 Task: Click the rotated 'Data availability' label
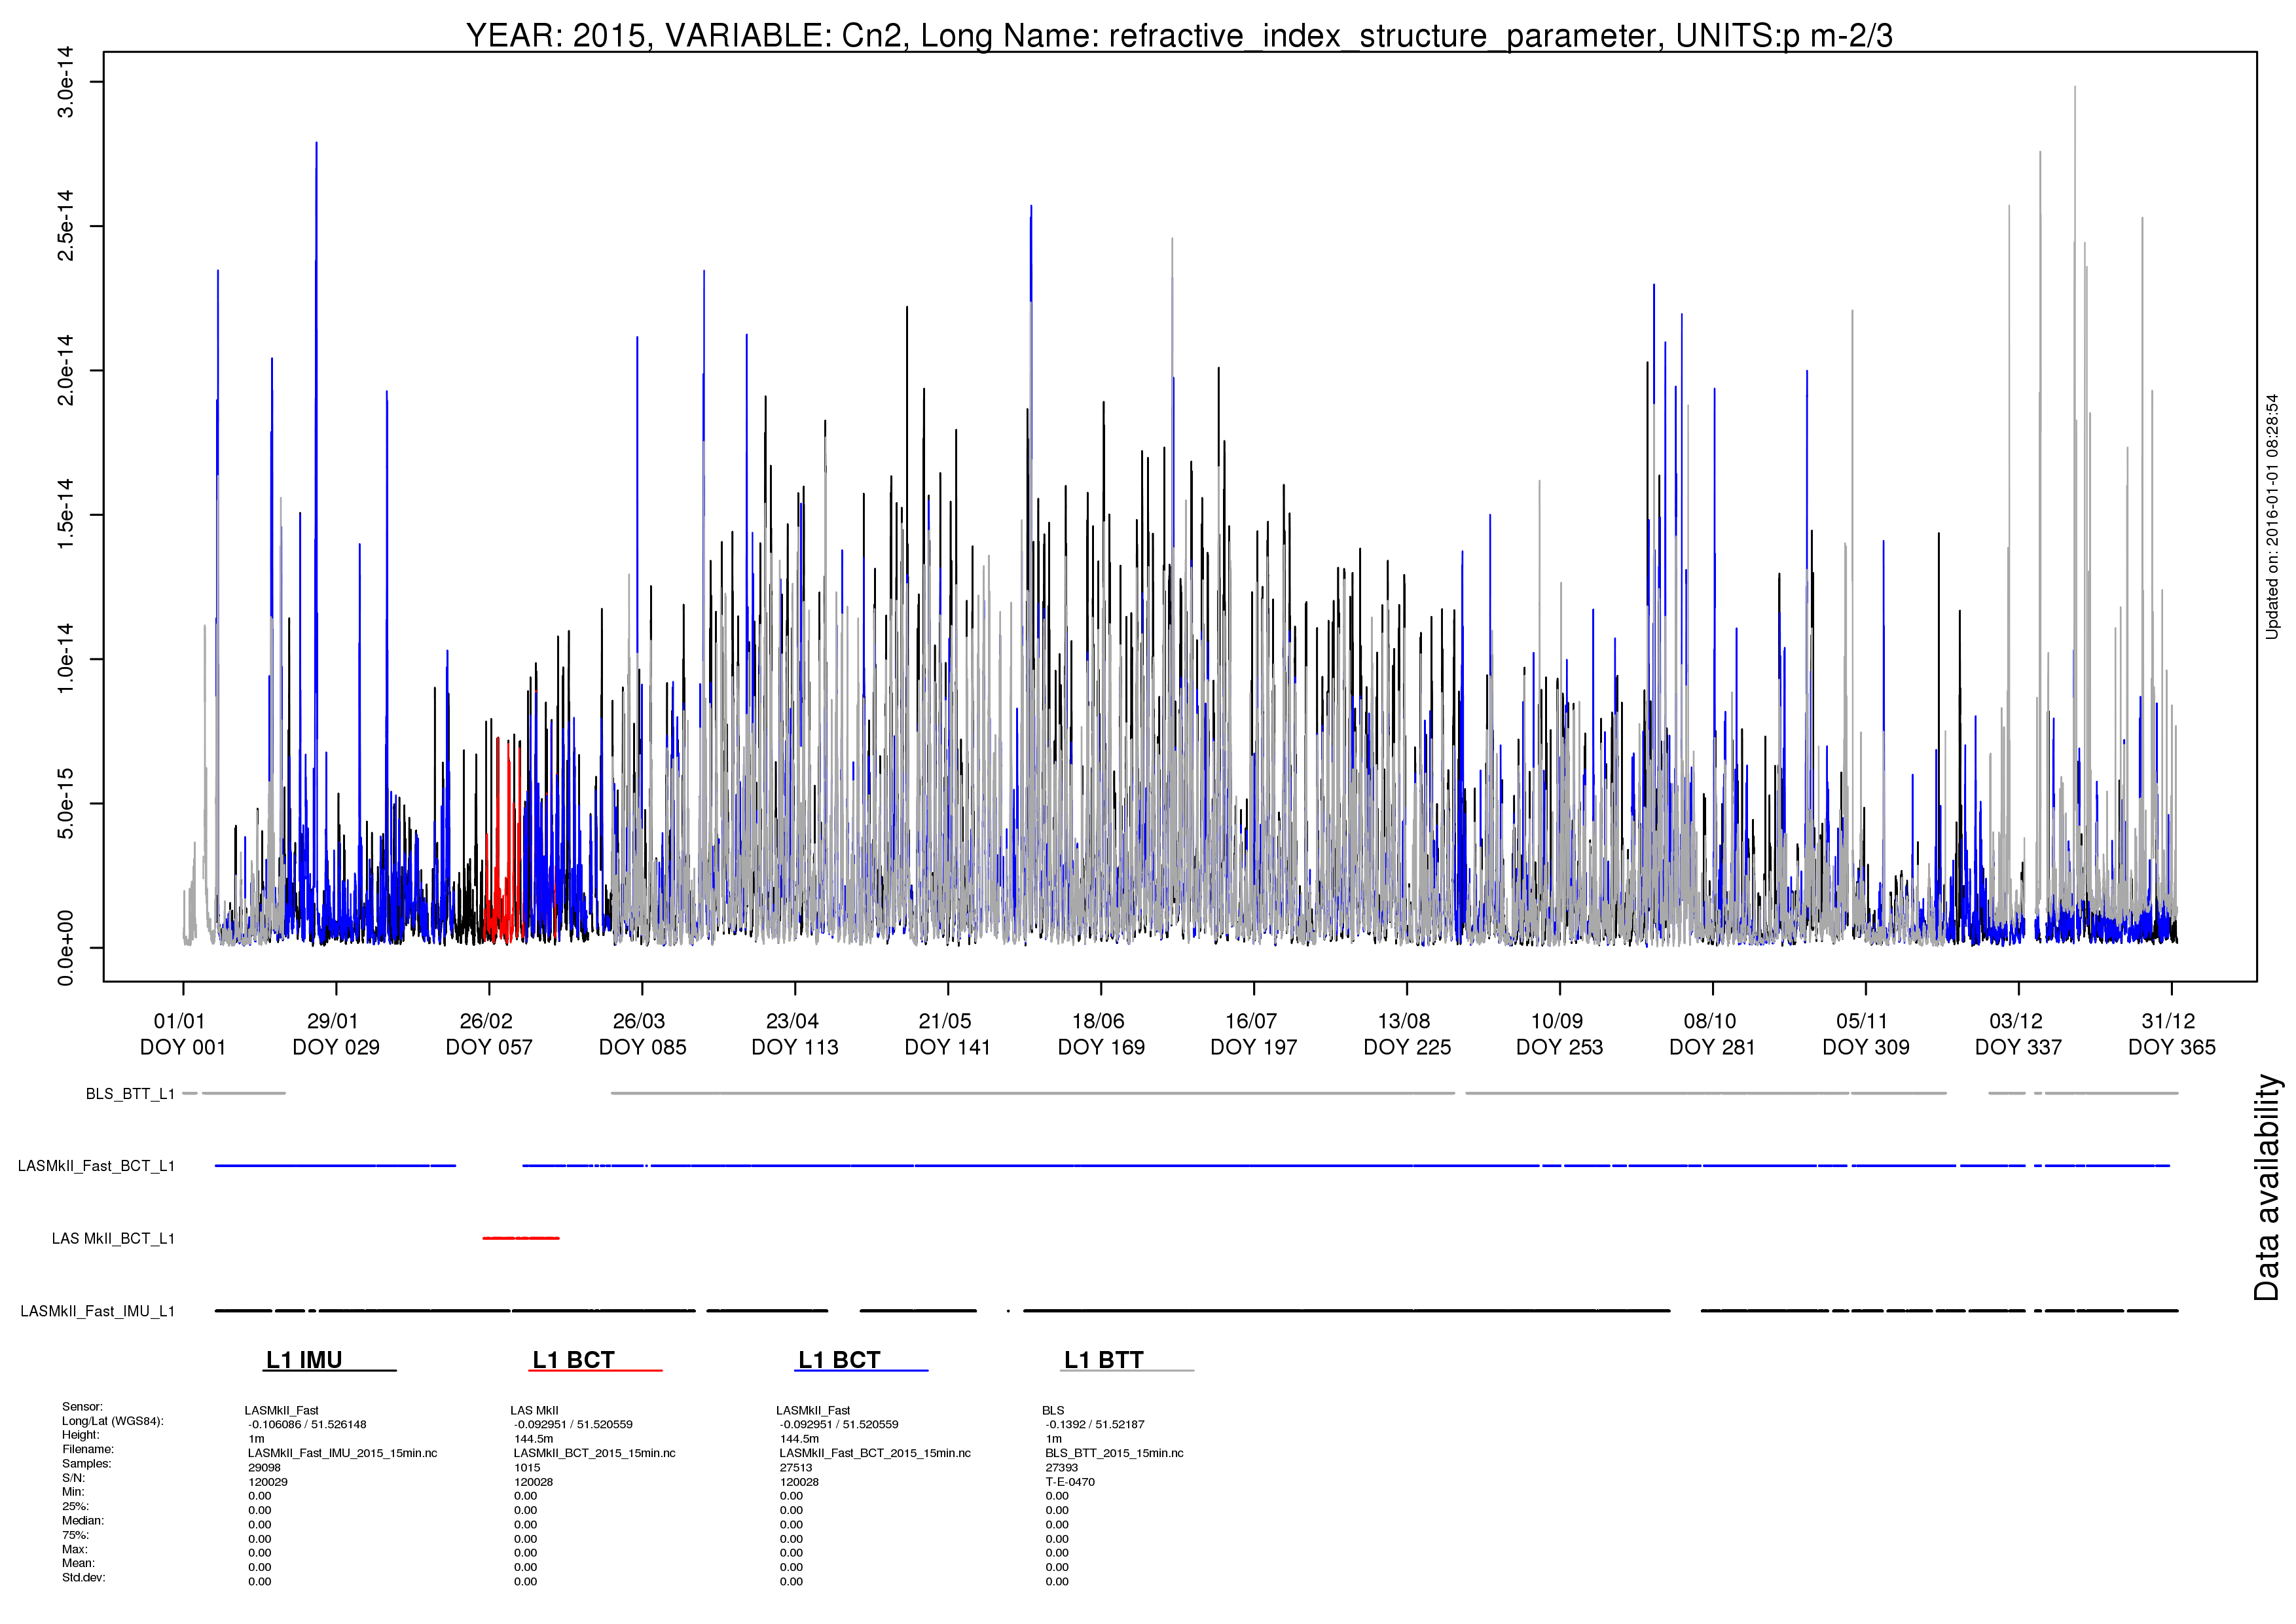tap(2266, 1188)
